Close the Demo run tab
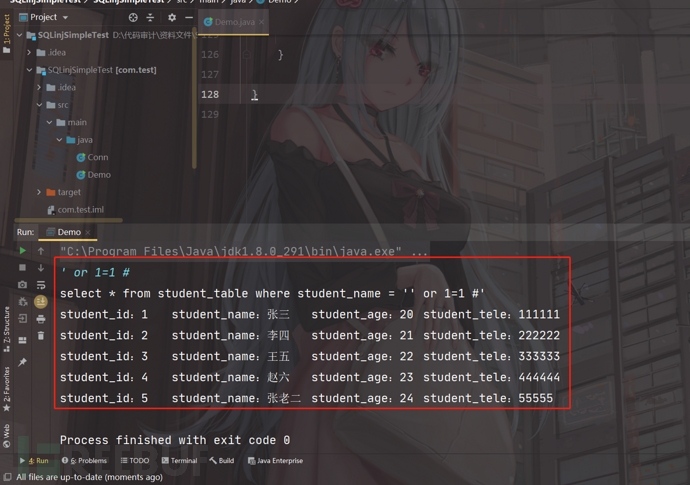 88,232
